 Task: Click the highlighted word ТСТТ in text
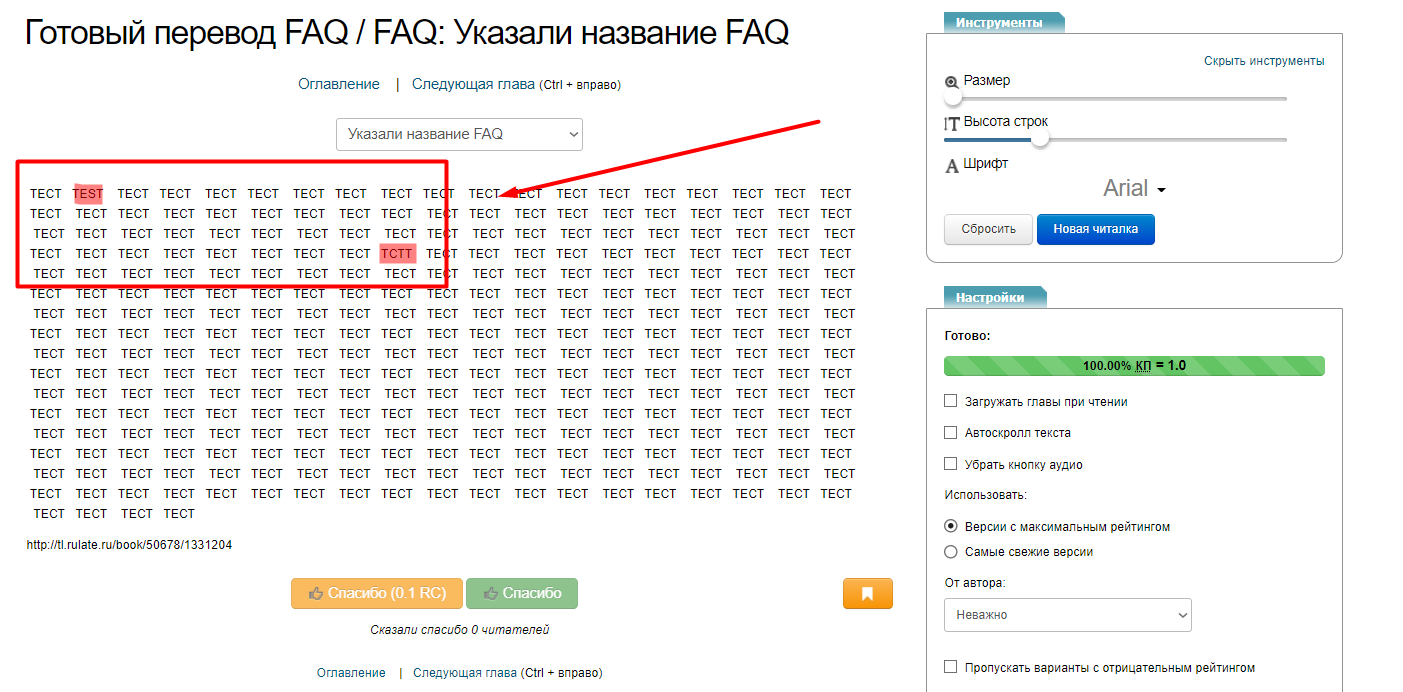point(397,253)
